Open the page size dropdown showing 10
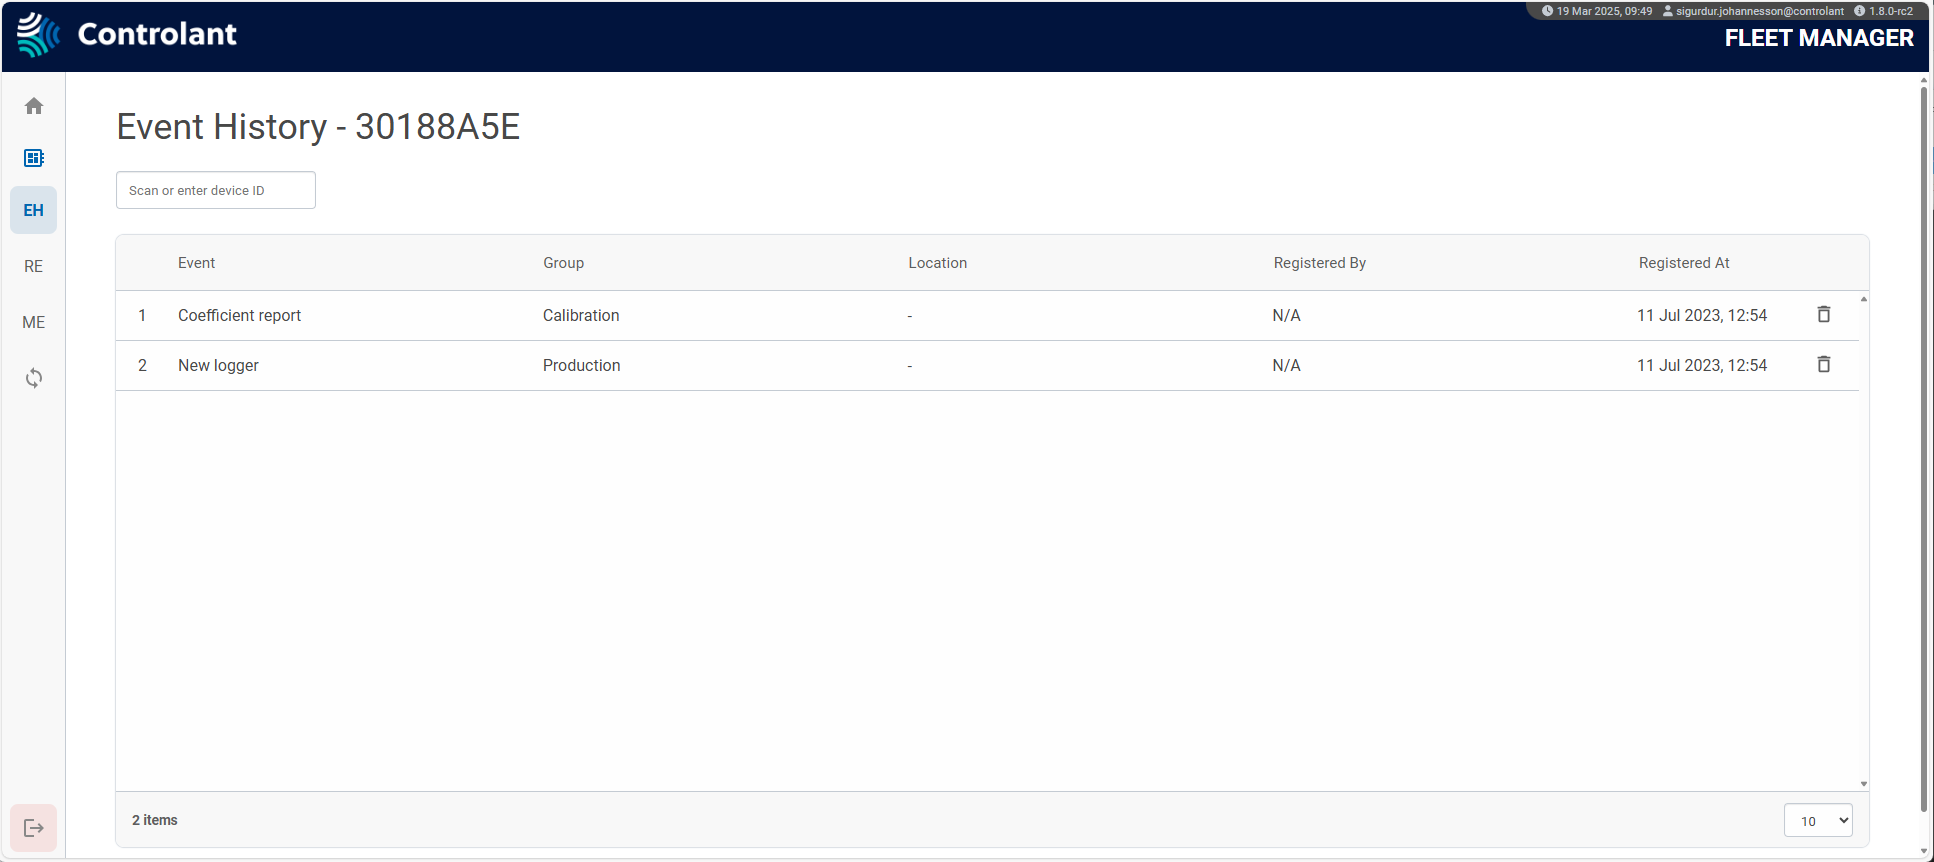Screen dimensions: 1934x862 (x=1818, y=820)
